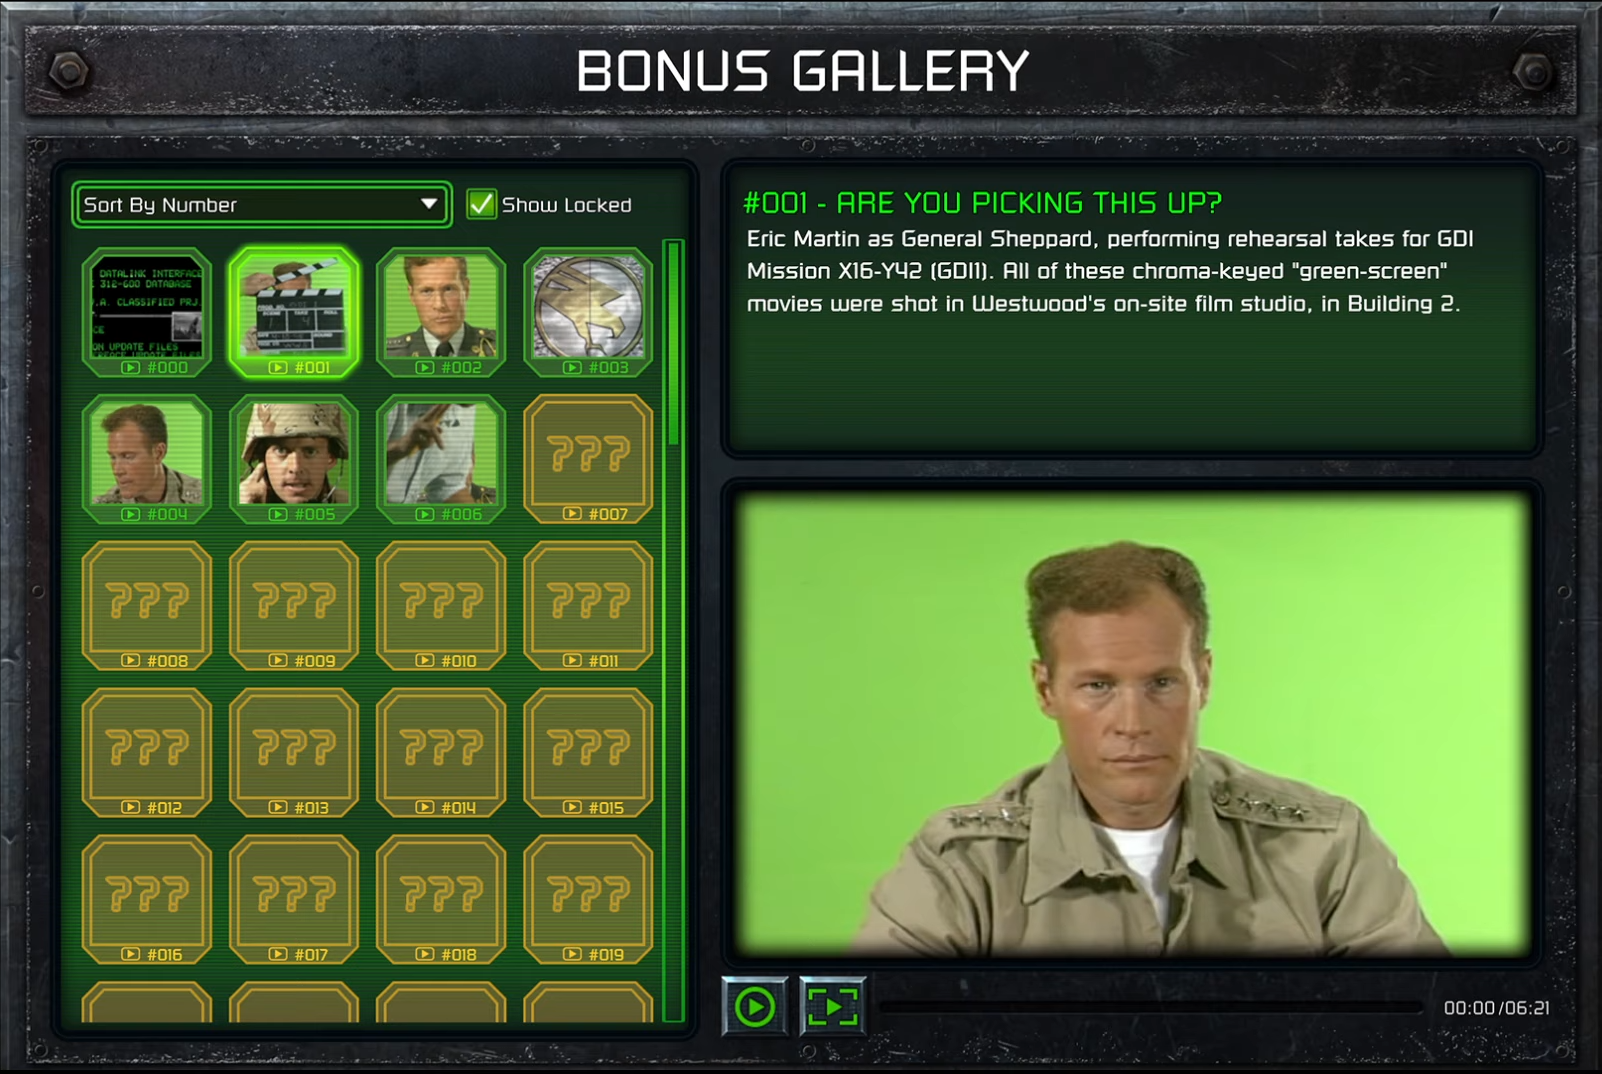1602x1074 pixels.
Task: Select the #005 soldier with helmet thumbnail
Action: 294,460
